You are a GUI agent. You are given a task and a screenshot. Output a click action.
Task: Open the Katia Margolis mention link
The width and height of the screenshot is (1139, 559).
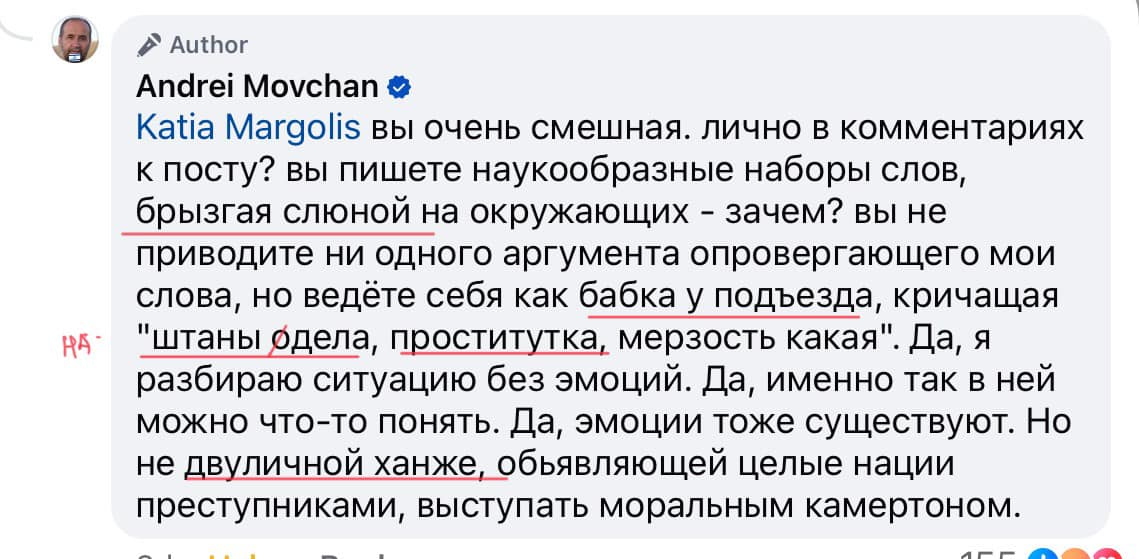click(x=248, y=129)
